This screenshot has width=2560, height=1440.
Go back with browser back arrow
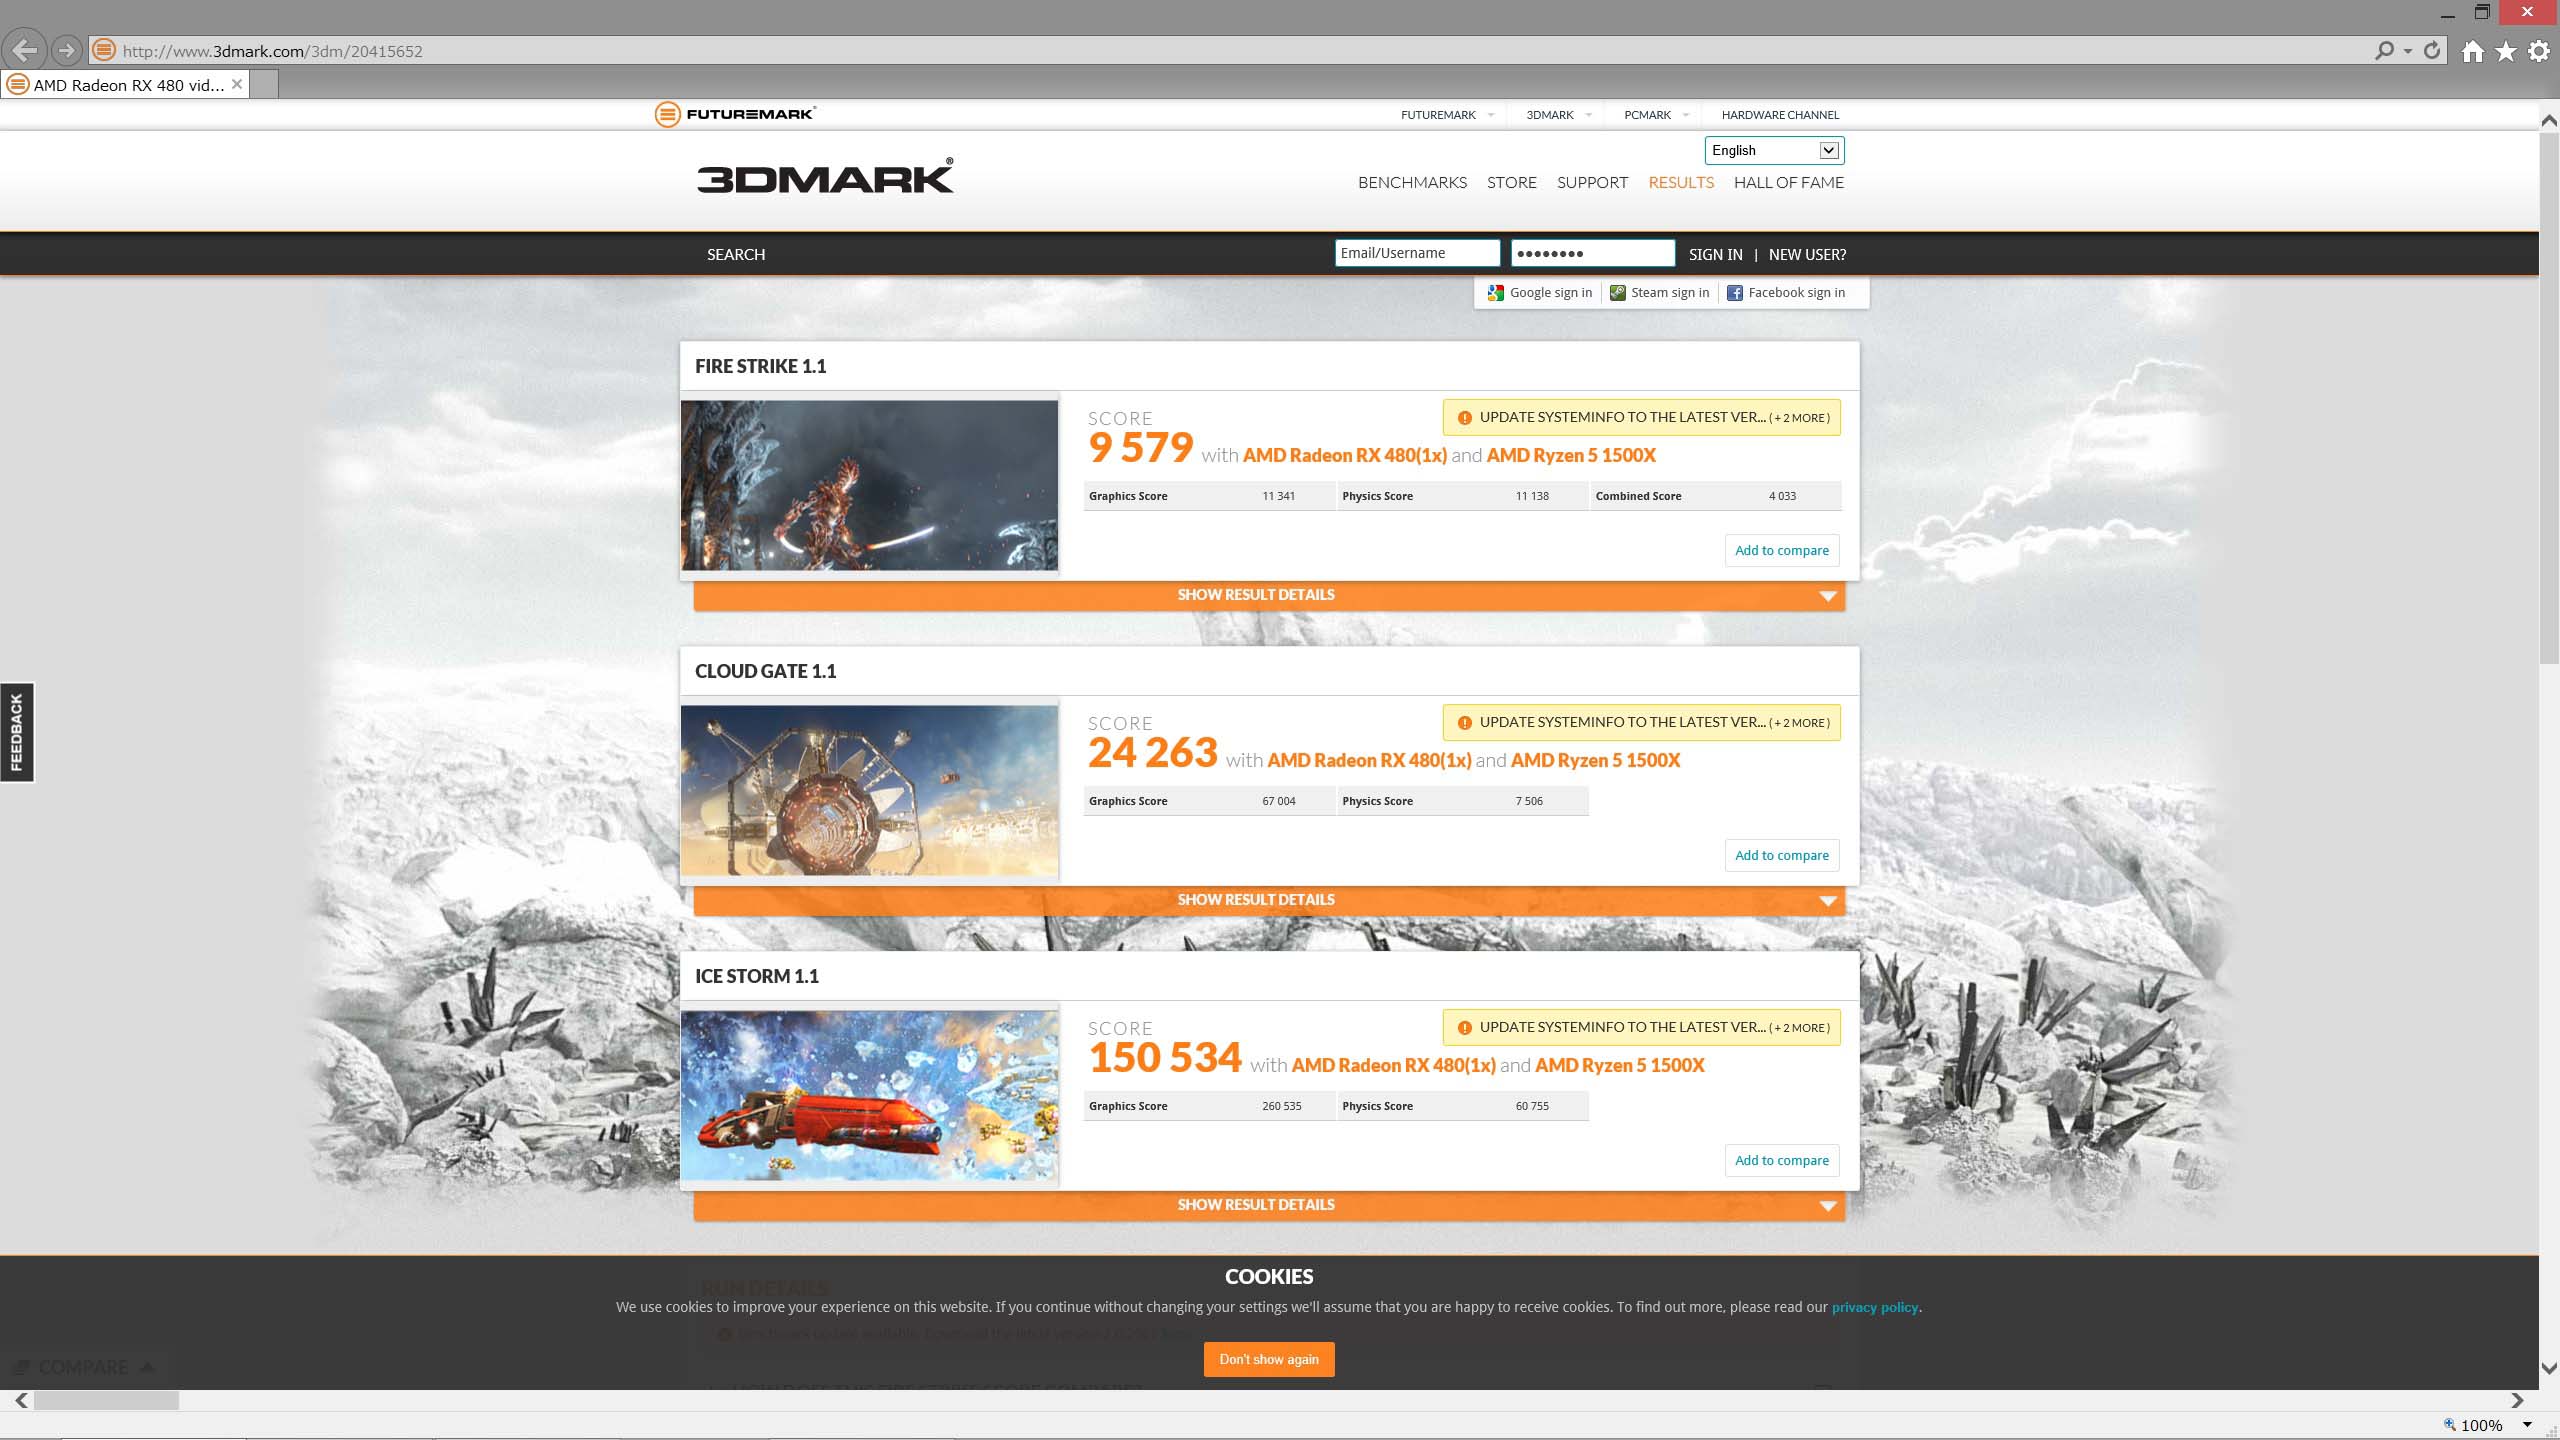coord(25,49)
